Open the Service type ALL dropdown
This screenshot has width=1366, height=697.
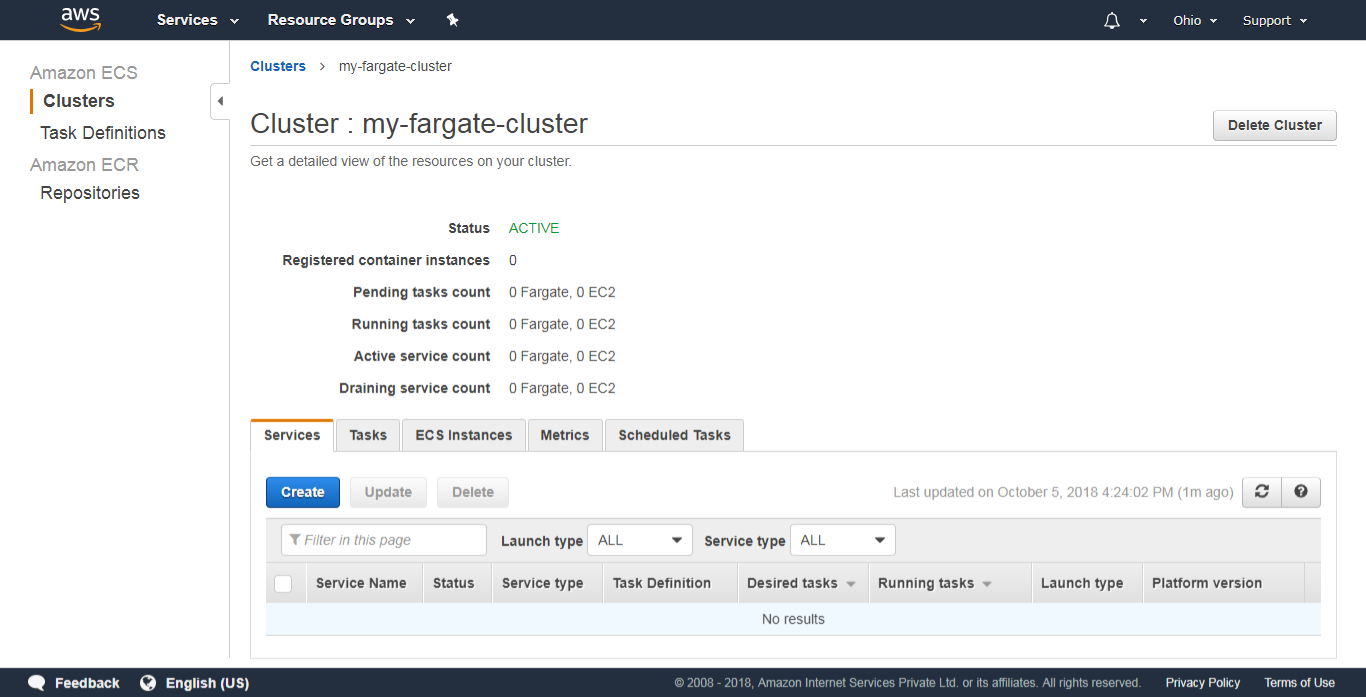point(843,540)
